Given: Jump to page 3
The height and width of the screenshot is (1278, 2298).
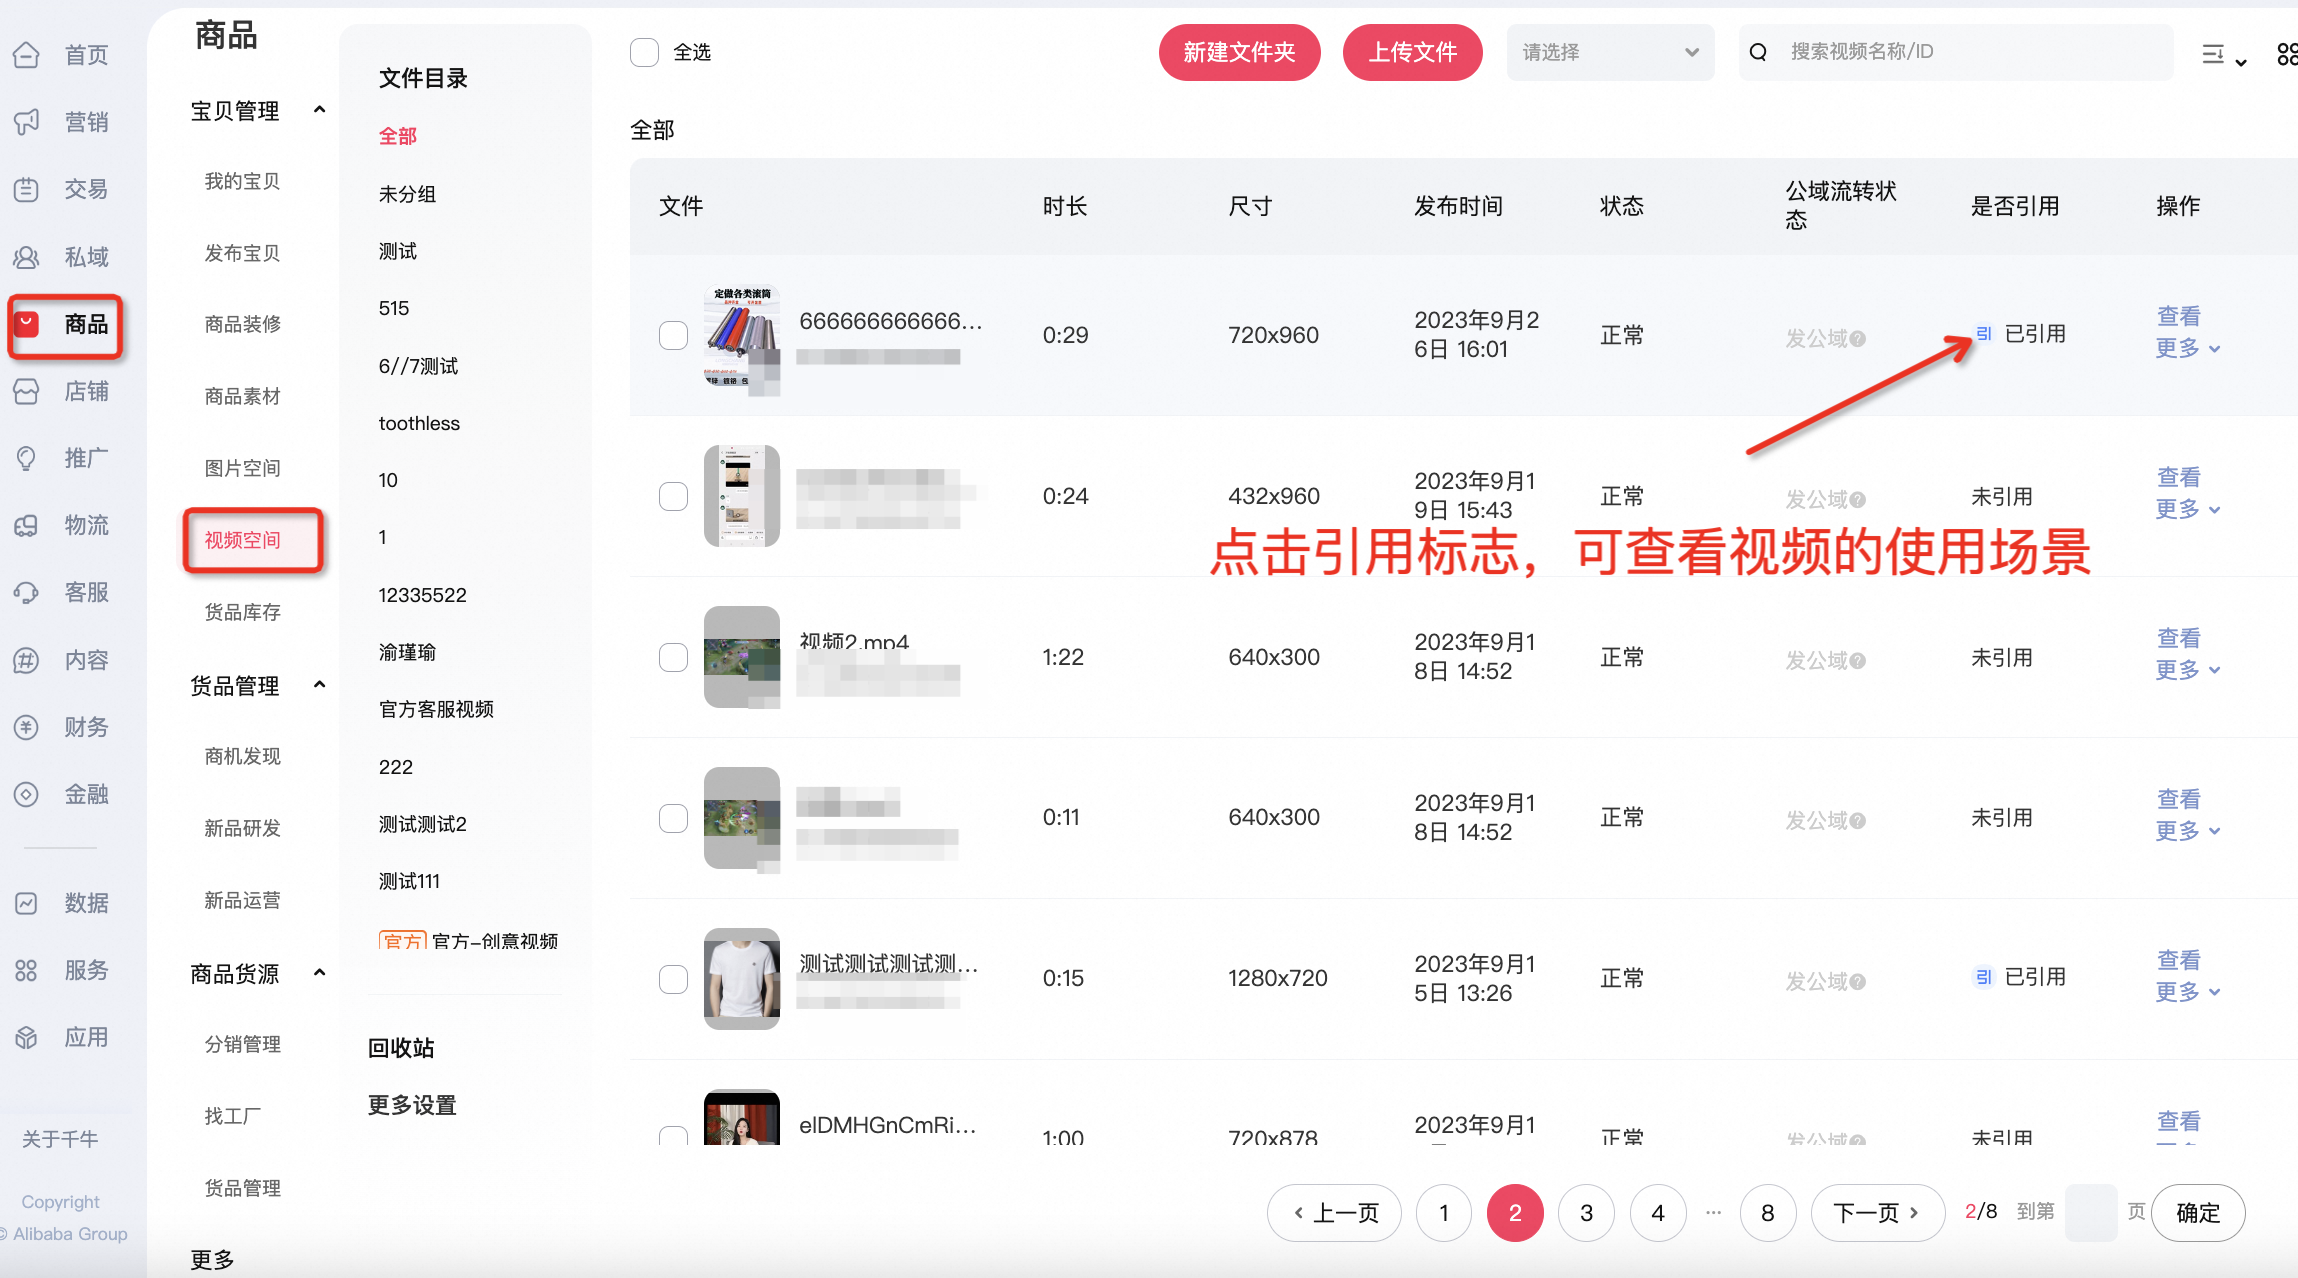Looking at the screenshot, I should point(1586,1213).
